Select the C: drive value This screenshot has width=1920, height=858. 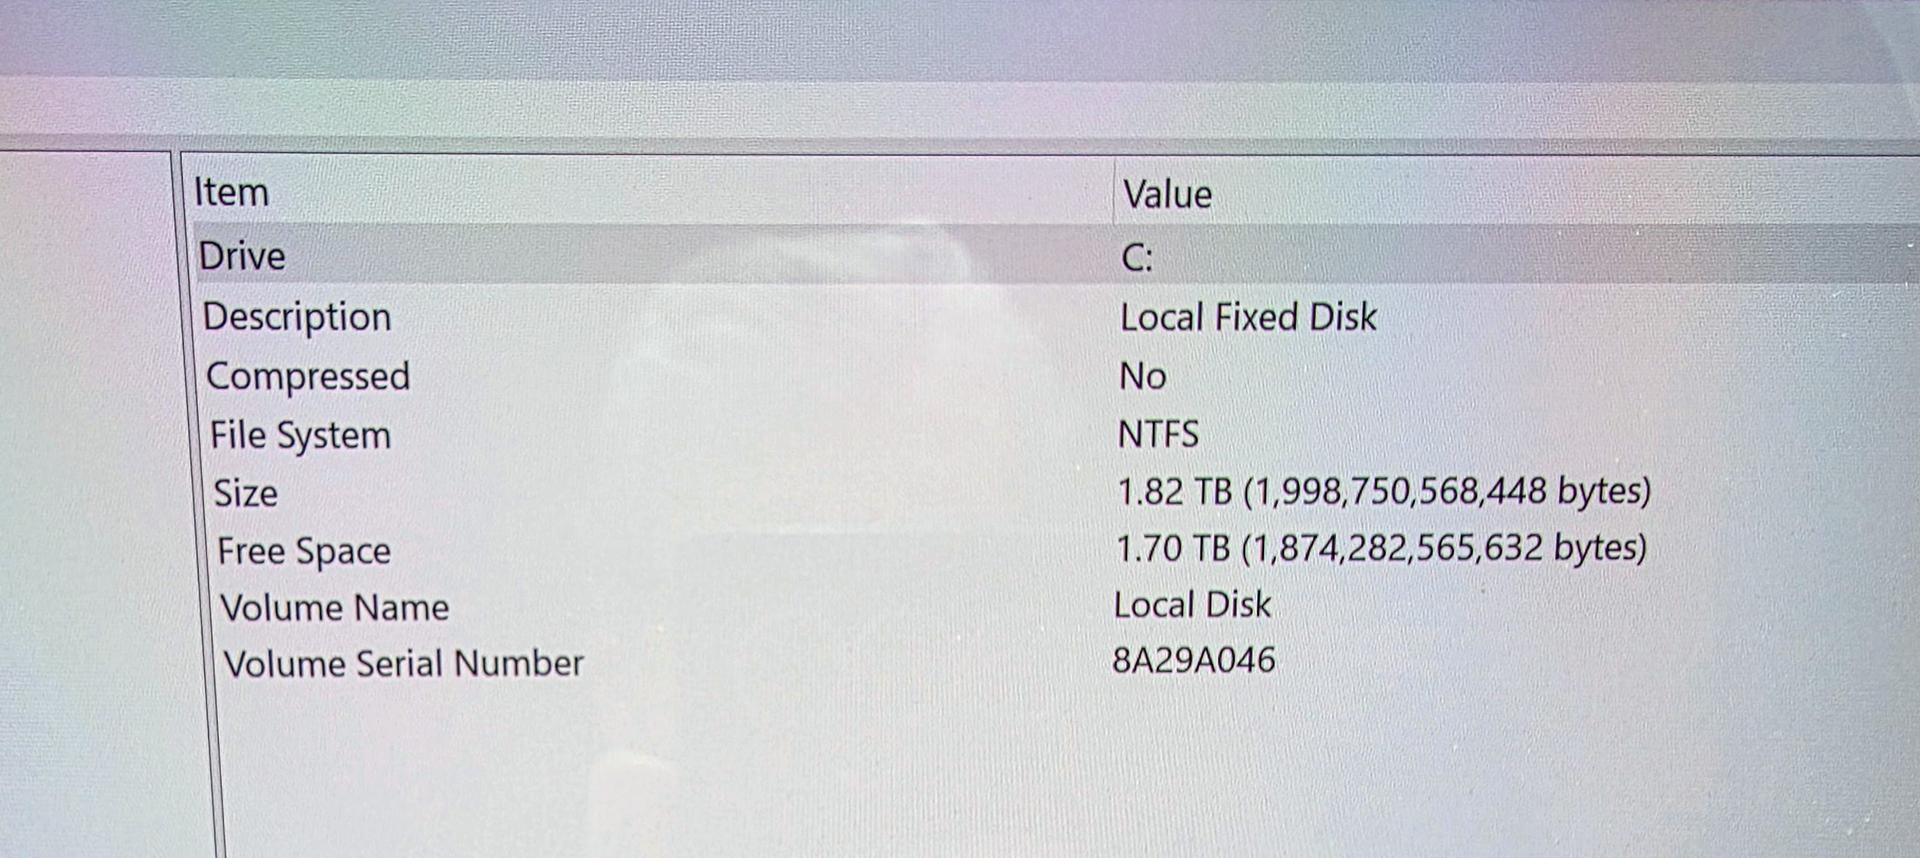tap(1137, 258)
